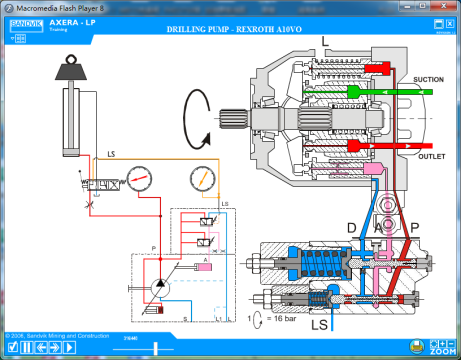This screenshot has width=461, height=360.
Task: Click the needle valve symbol below the control valve
Action: pyautogui.click(x=89, y=205)
